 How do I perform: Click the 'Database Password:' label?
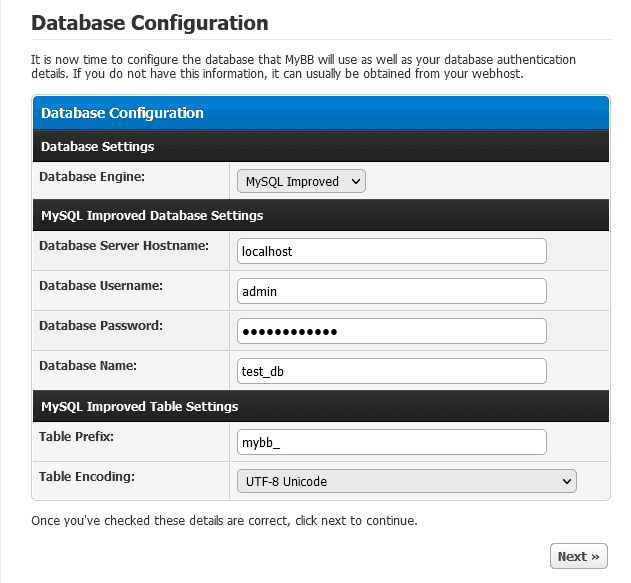click(101, 325)
